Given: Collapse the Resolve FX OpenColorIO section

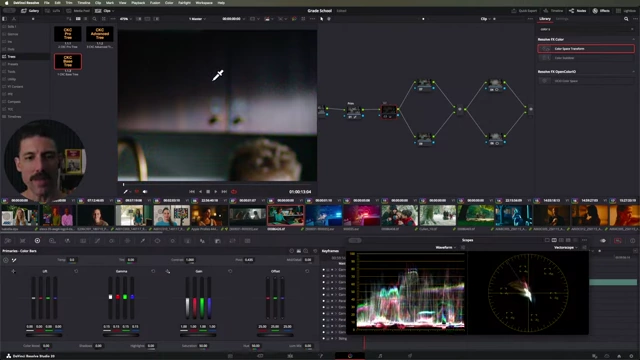Looking at the screenshot, I should 633,72.
